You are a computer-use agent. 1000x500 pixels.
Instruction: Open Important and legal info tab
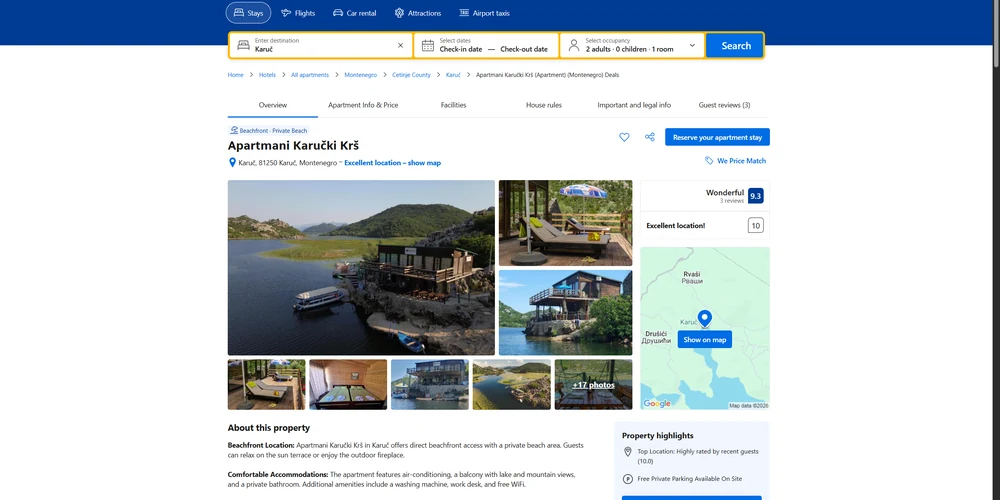[x=634, y=105]
